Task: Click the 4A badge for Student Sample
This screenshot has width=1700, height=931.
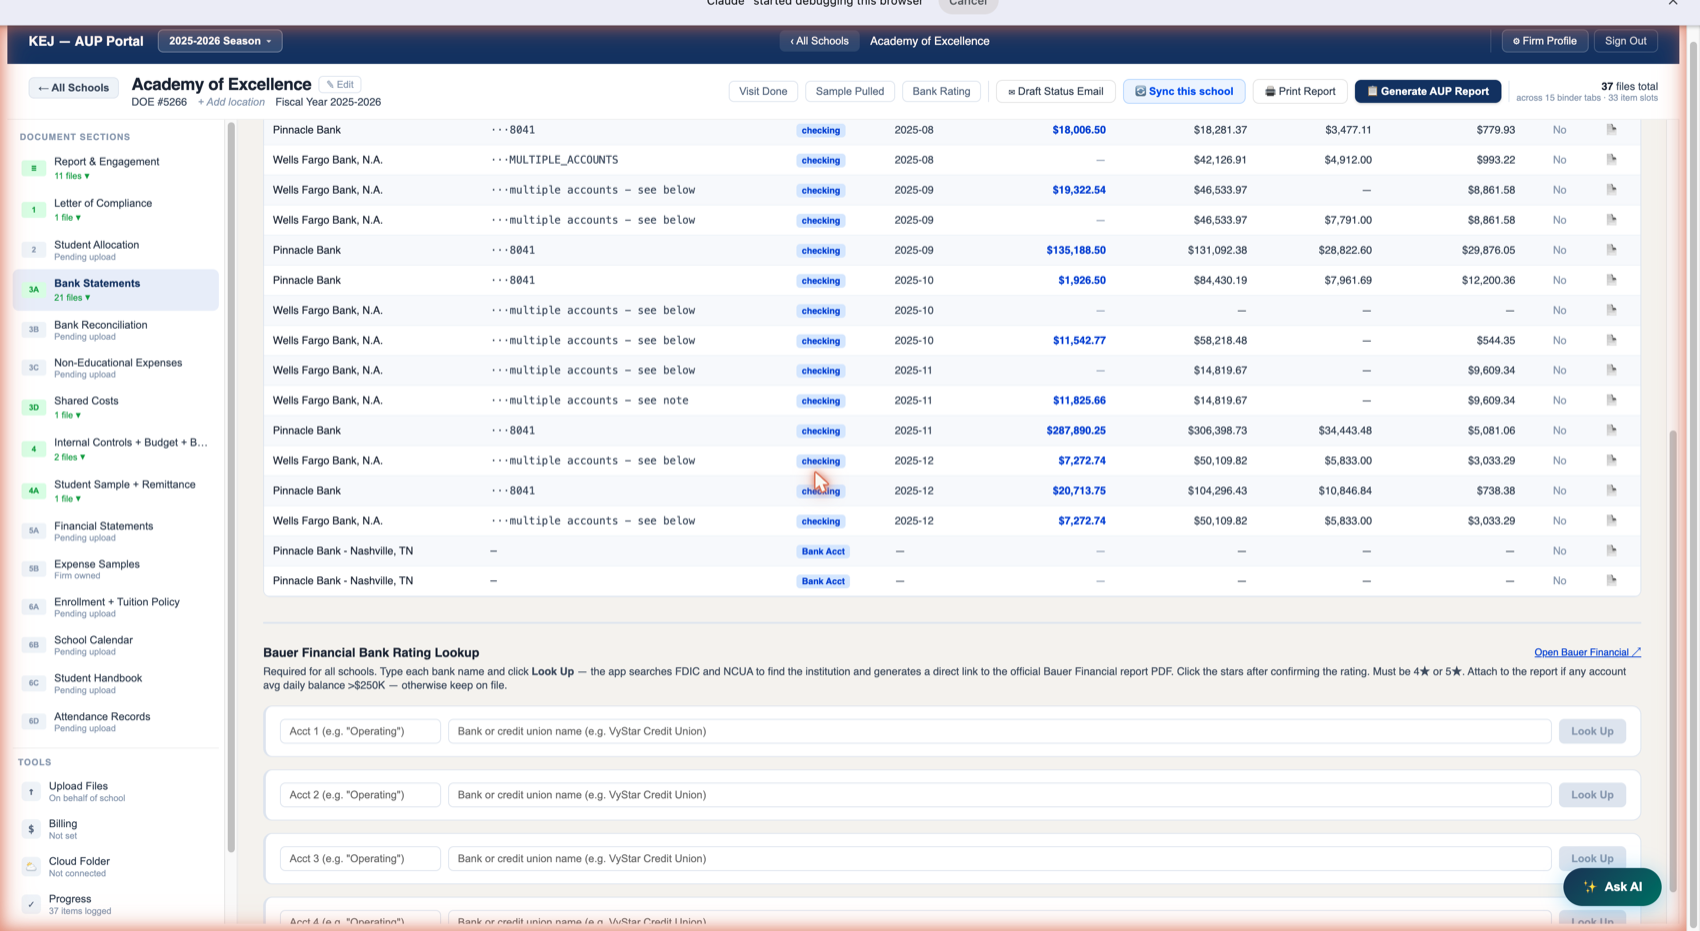Action: (33, 491)
